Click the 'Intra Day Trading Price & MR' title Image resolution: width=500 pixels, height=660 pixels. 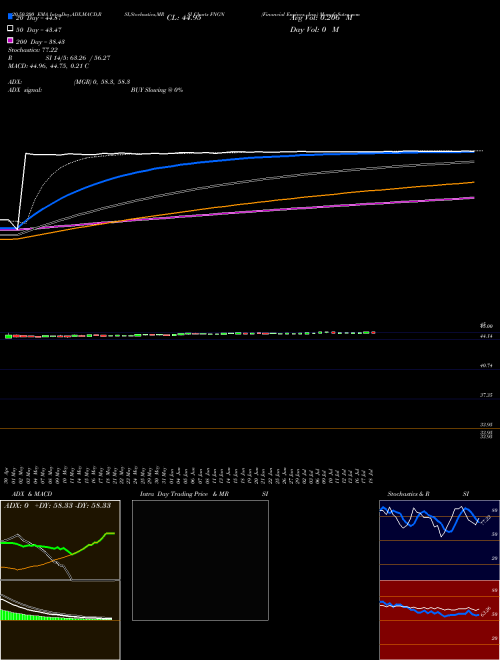click(x=184, y=494)
